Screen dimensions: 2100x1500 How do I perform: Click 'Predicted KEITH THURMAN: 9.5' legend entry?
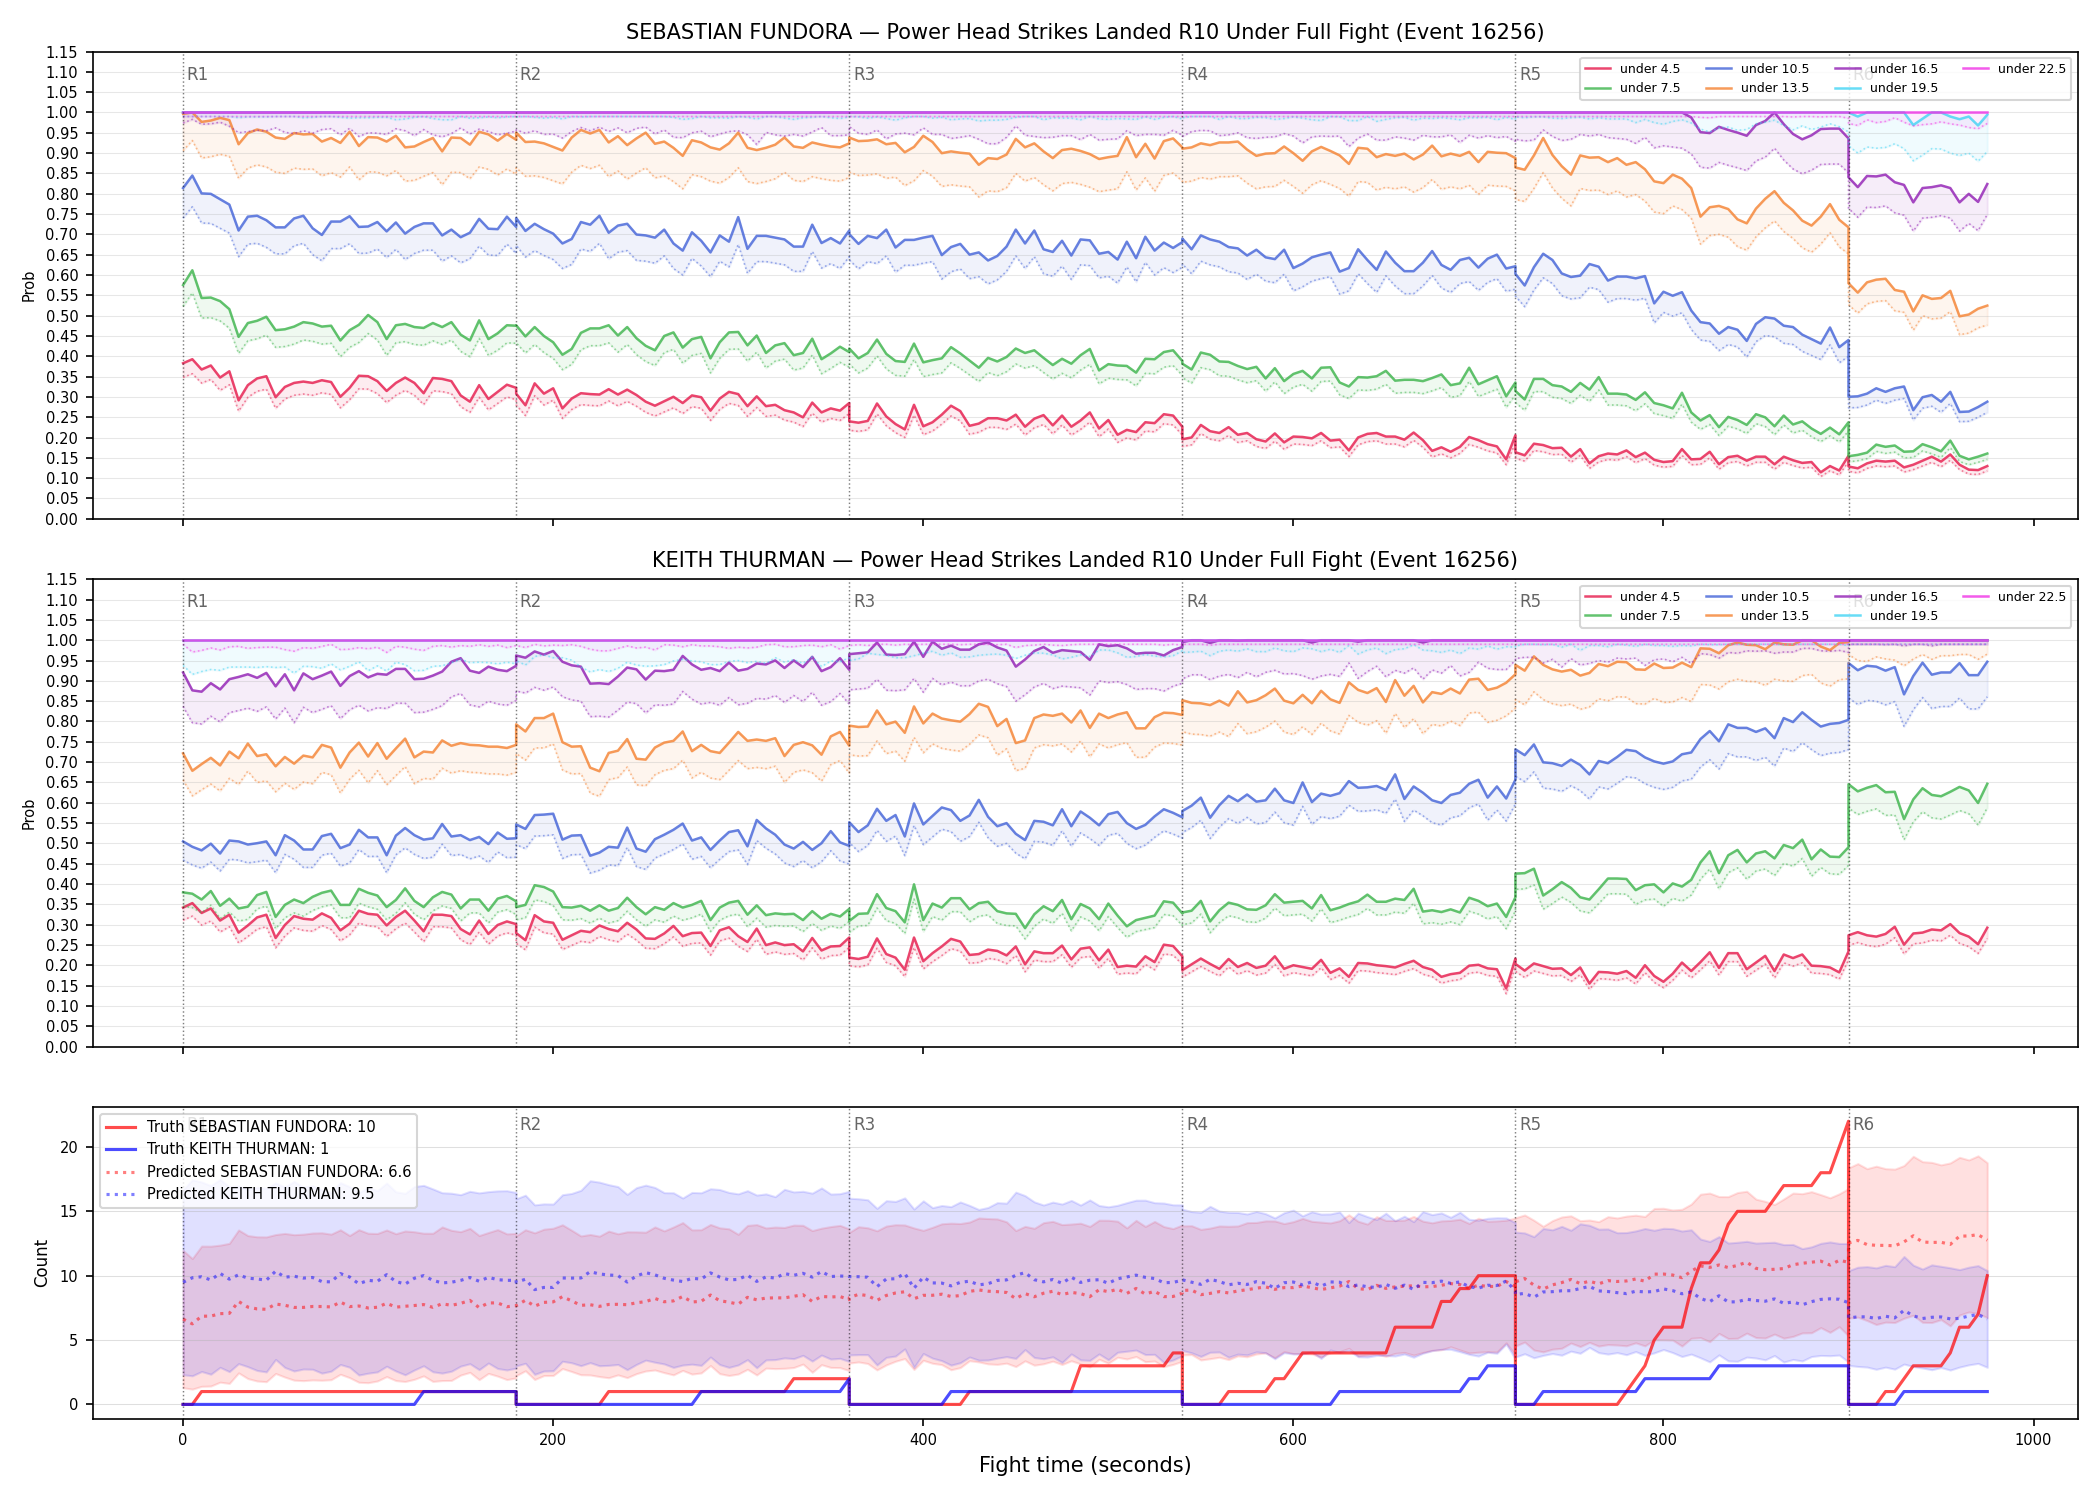[x=240, y=1194]
